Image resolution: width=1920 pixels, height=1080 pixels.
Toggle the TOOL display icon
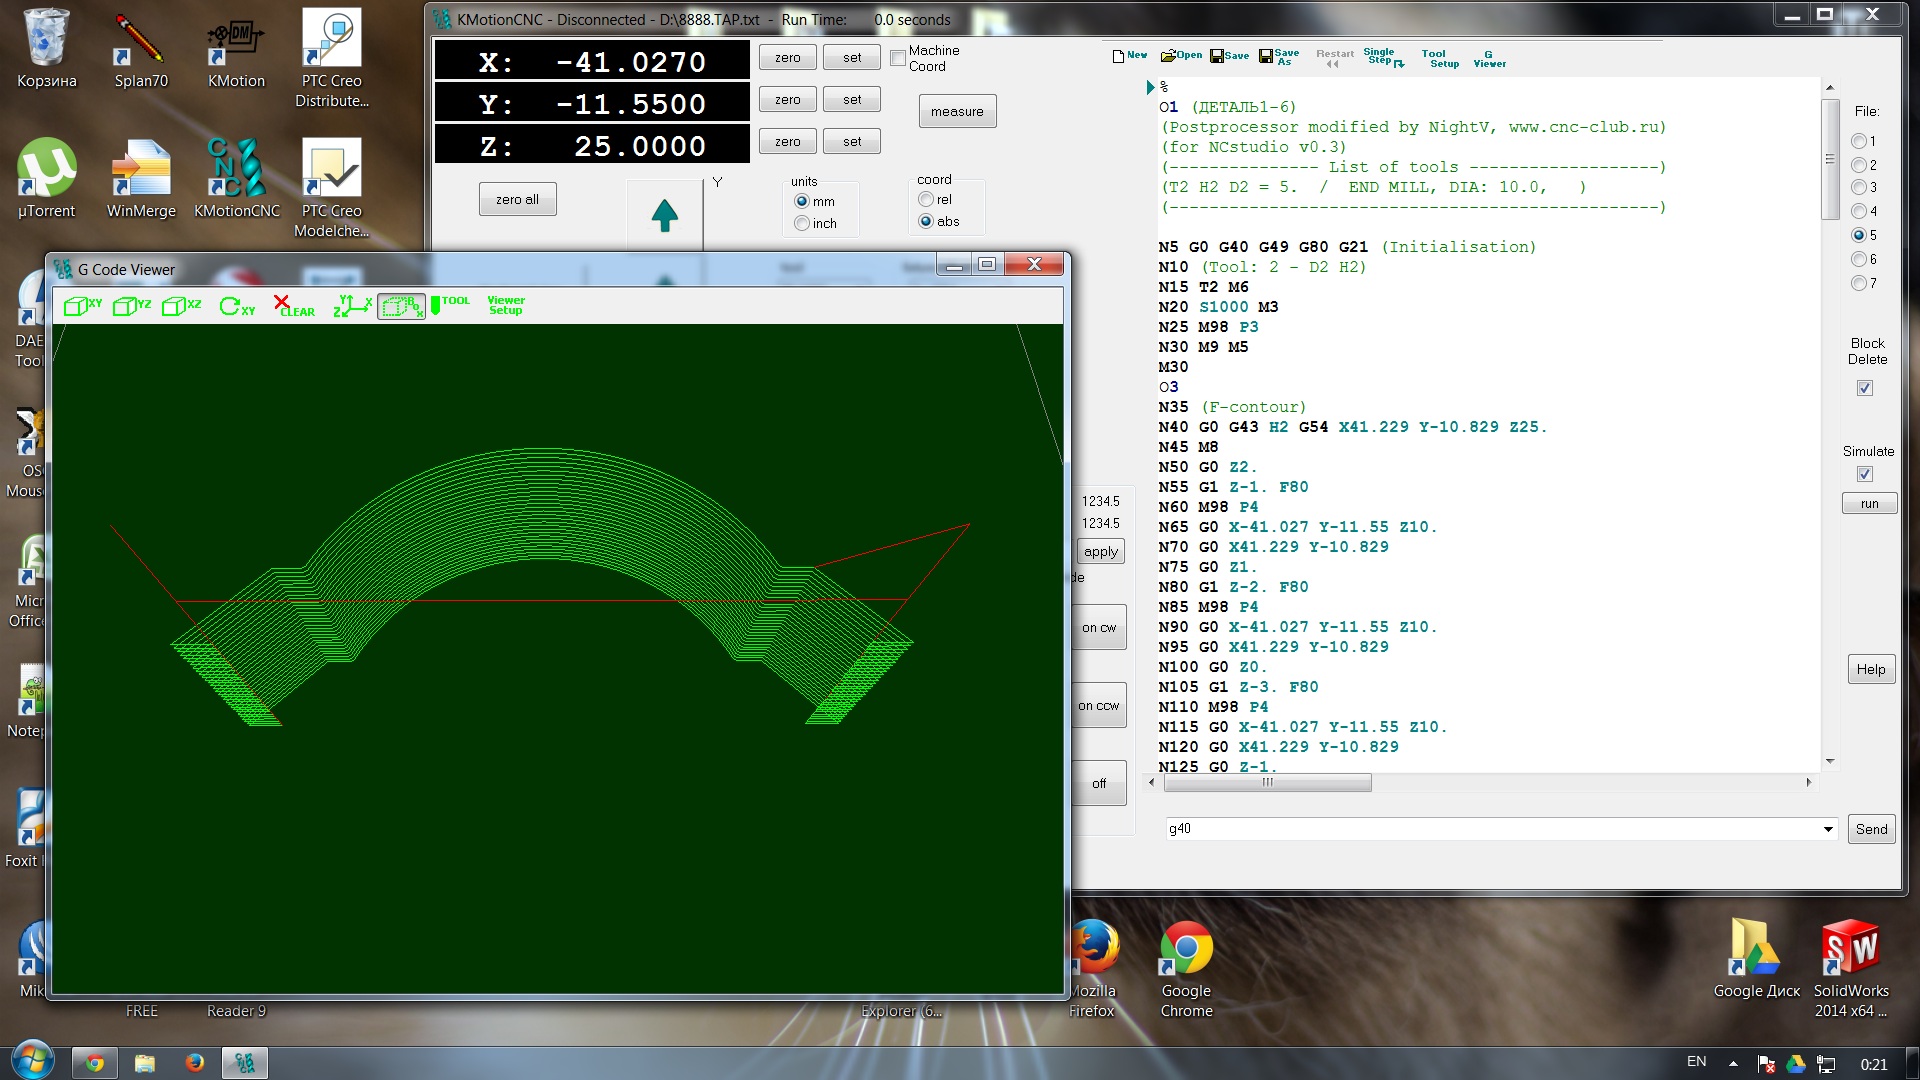[450, 305]
